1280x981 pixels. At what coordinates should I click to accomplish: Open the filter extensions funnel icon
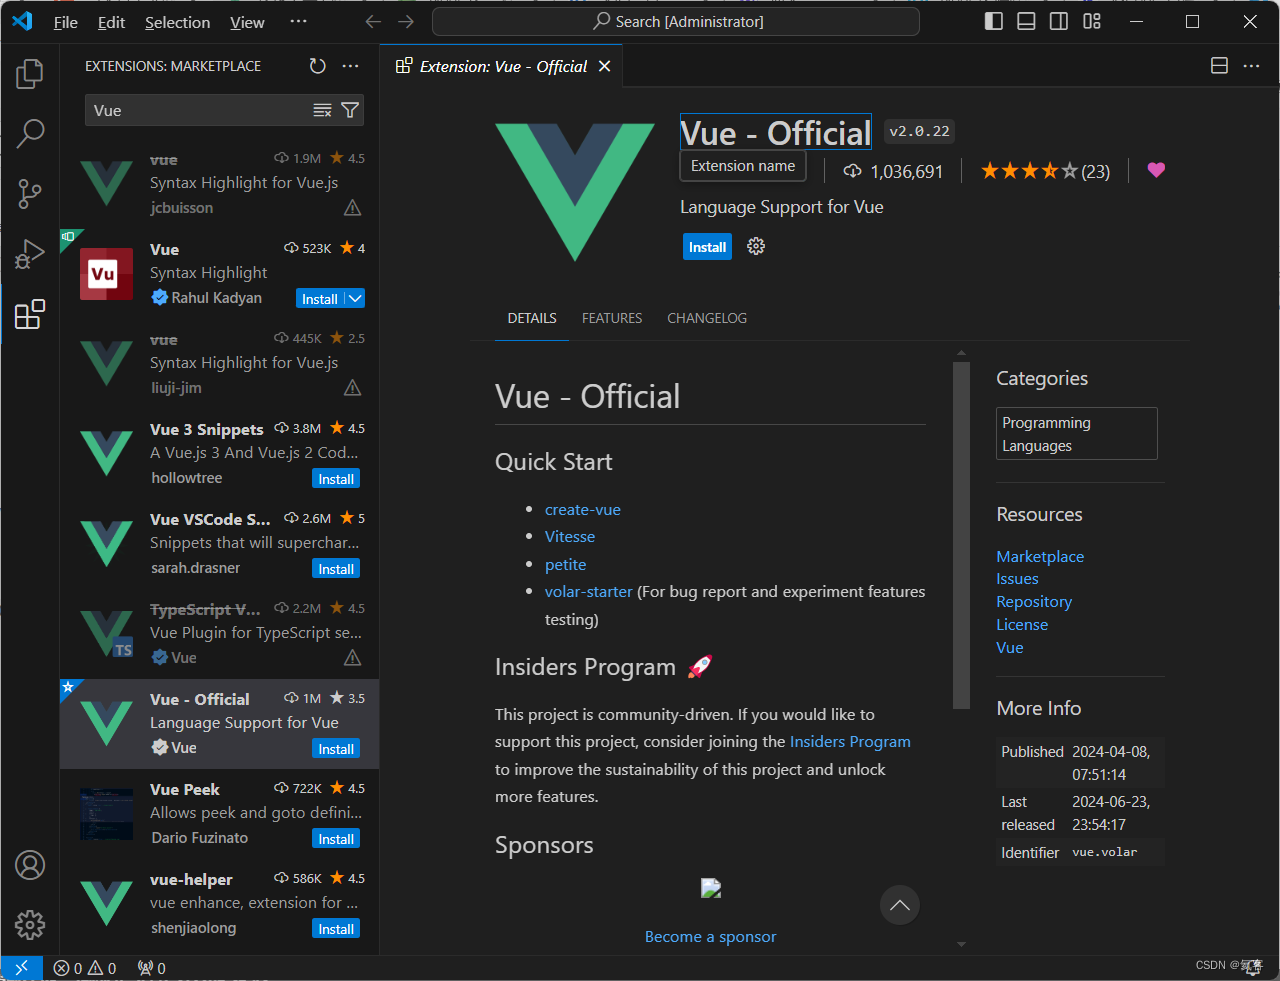350,110
